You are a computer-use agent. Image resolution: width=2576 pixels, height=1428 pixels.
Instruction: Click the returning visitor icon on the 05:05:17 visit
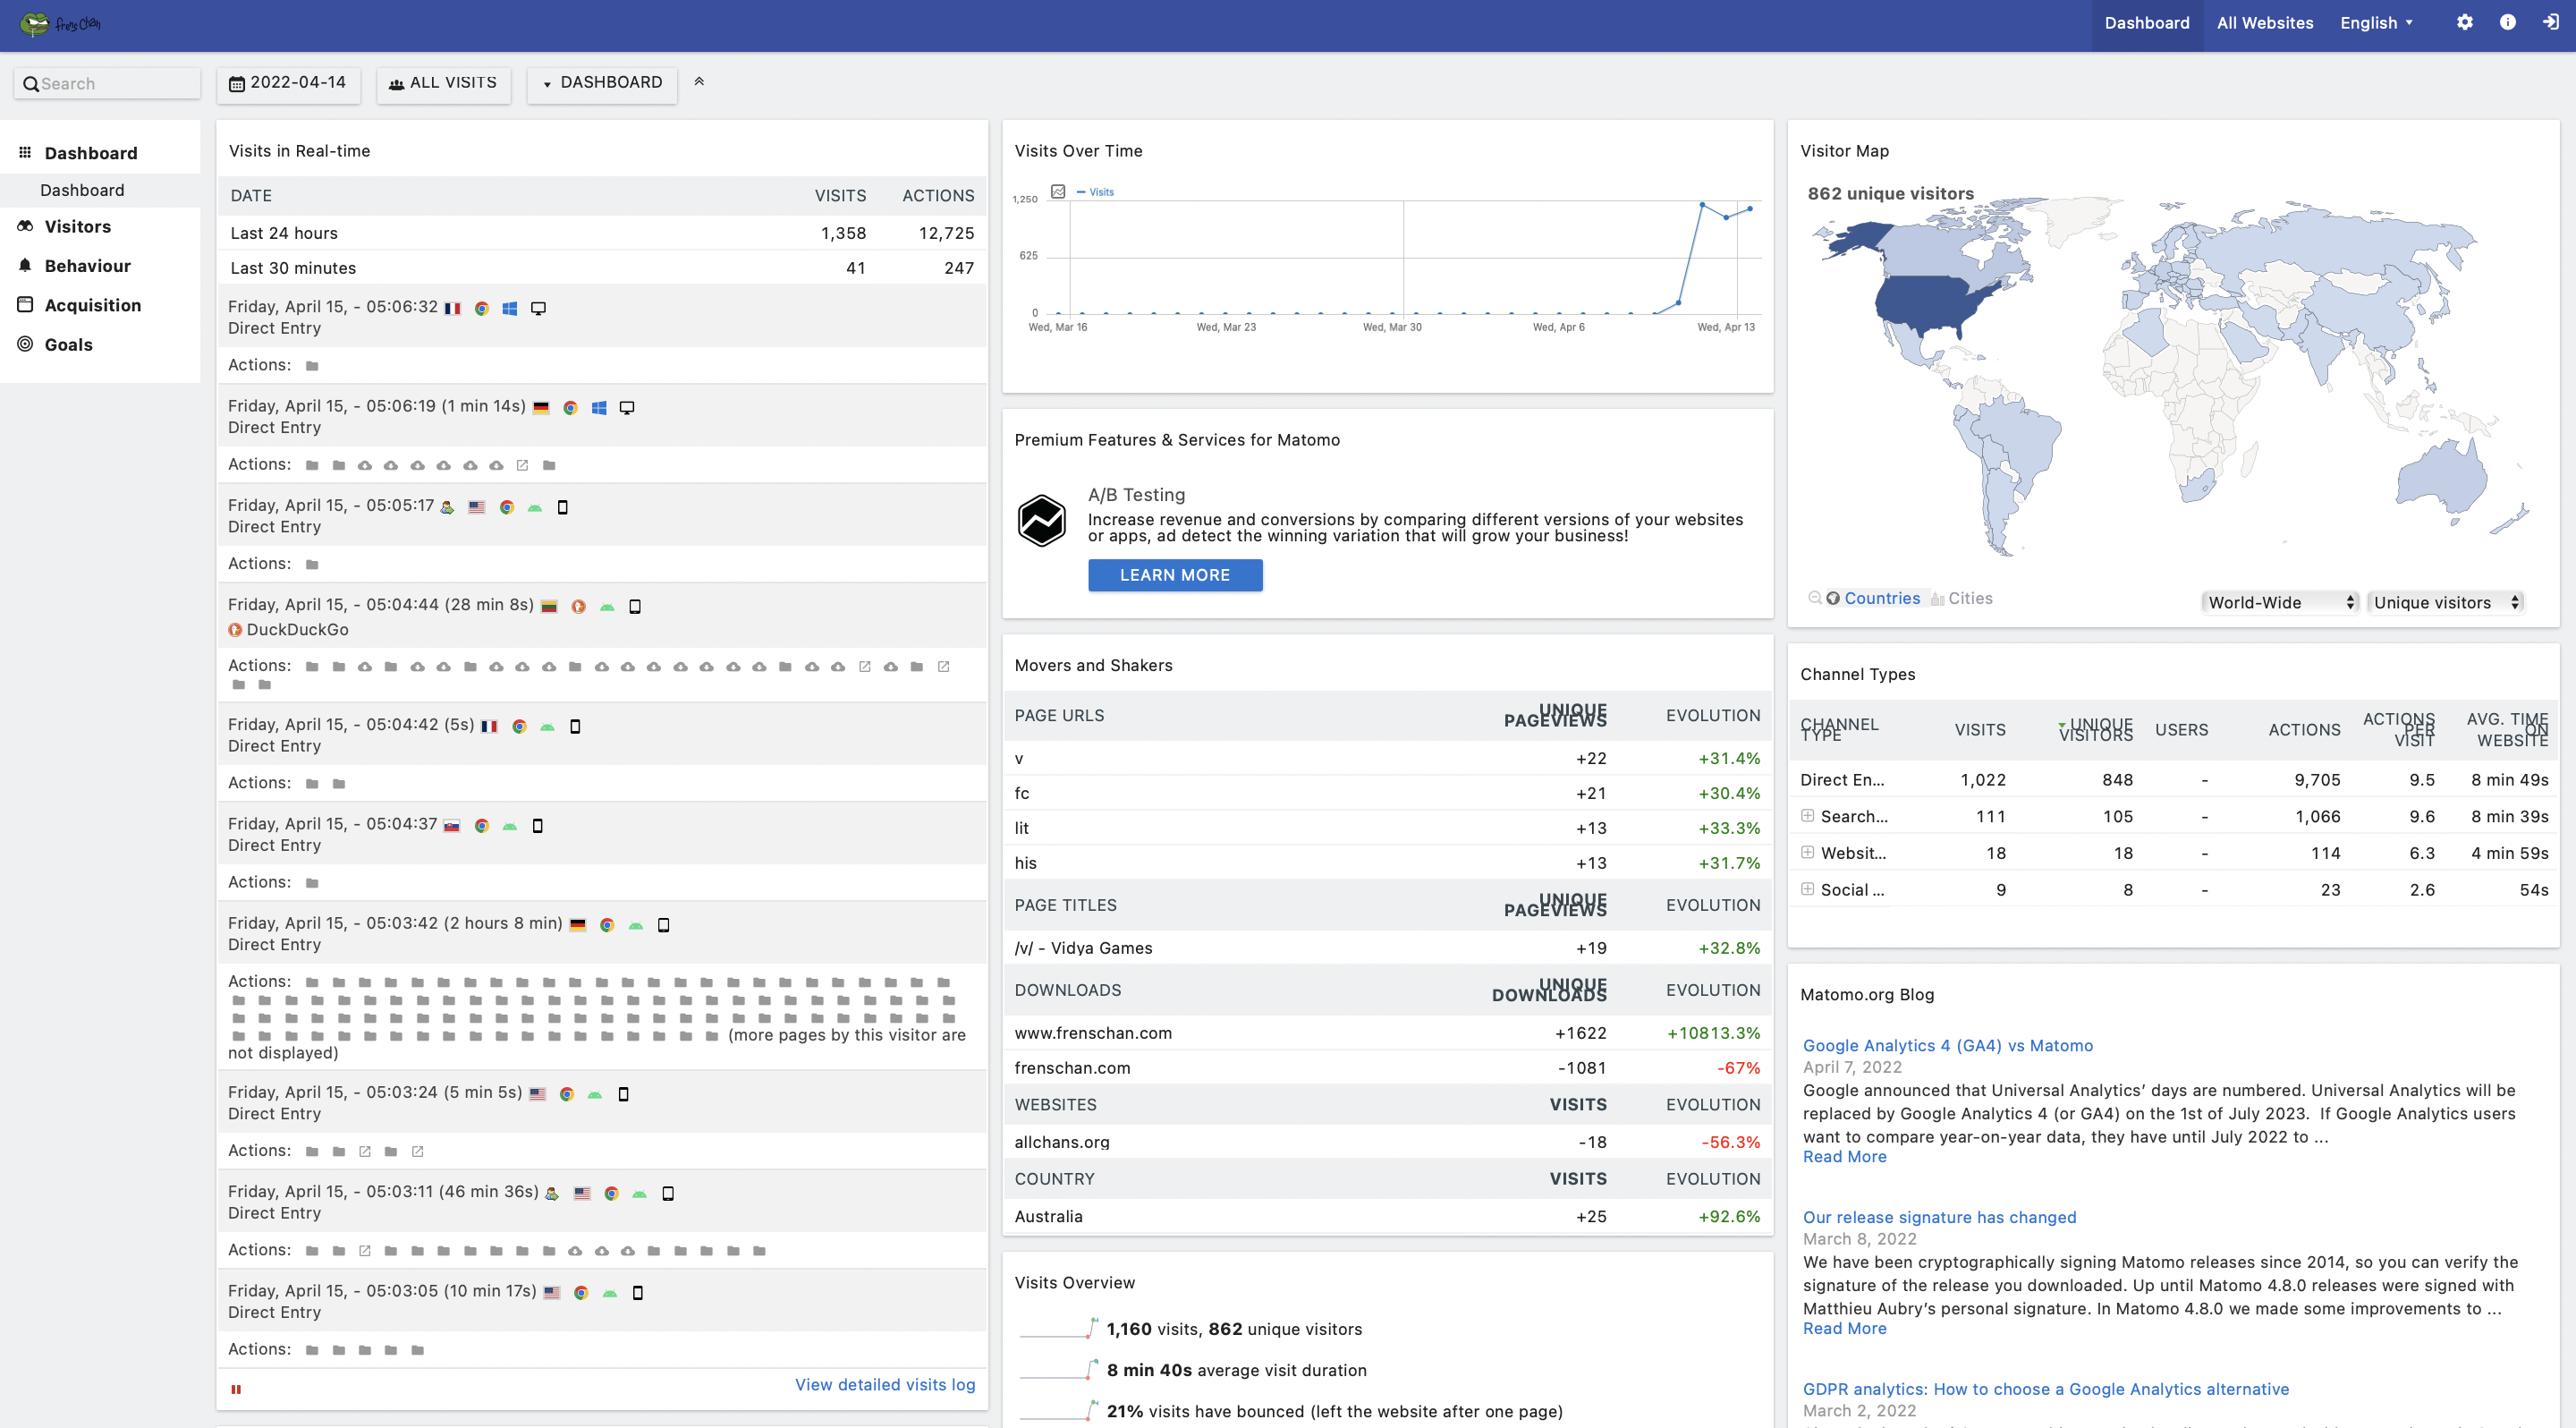point(447,507)
